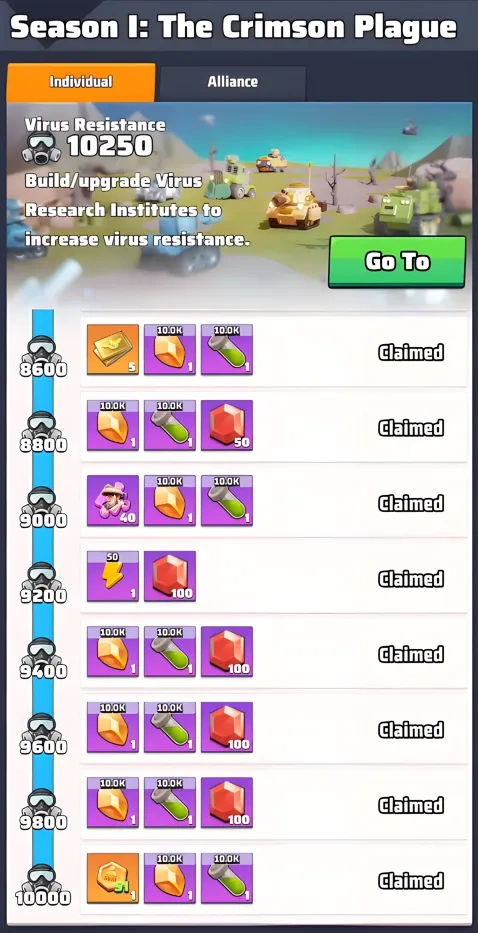Tap the Season I: The Crimson Plague title
The image size is (478, 933).
point(234,27)
